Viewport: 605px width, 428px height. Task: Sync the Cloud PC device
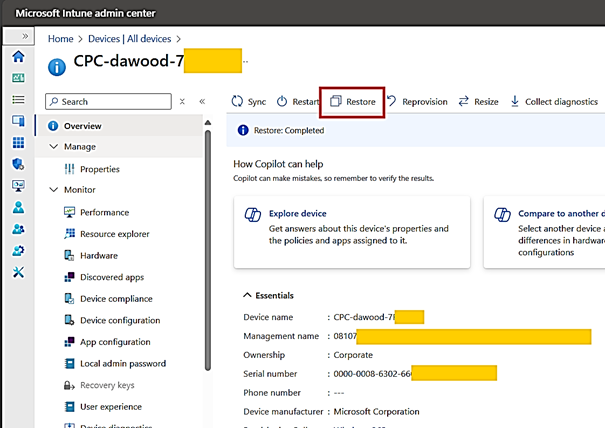[x=248, y=102]
